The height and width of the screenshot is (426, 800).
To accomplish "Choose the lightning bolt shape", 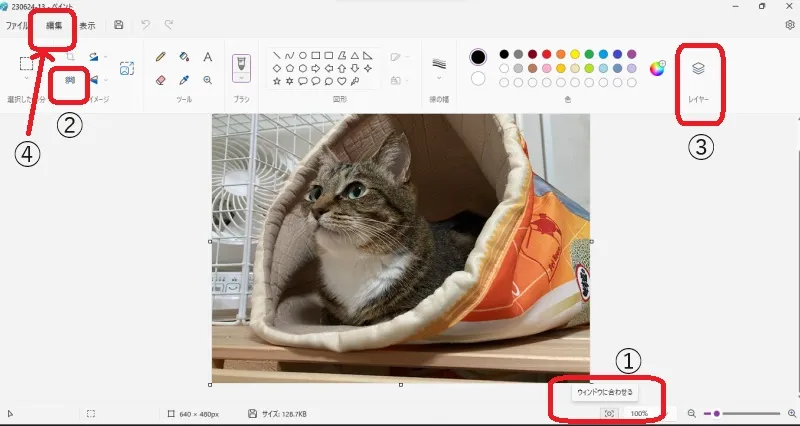I will point(355,81).
